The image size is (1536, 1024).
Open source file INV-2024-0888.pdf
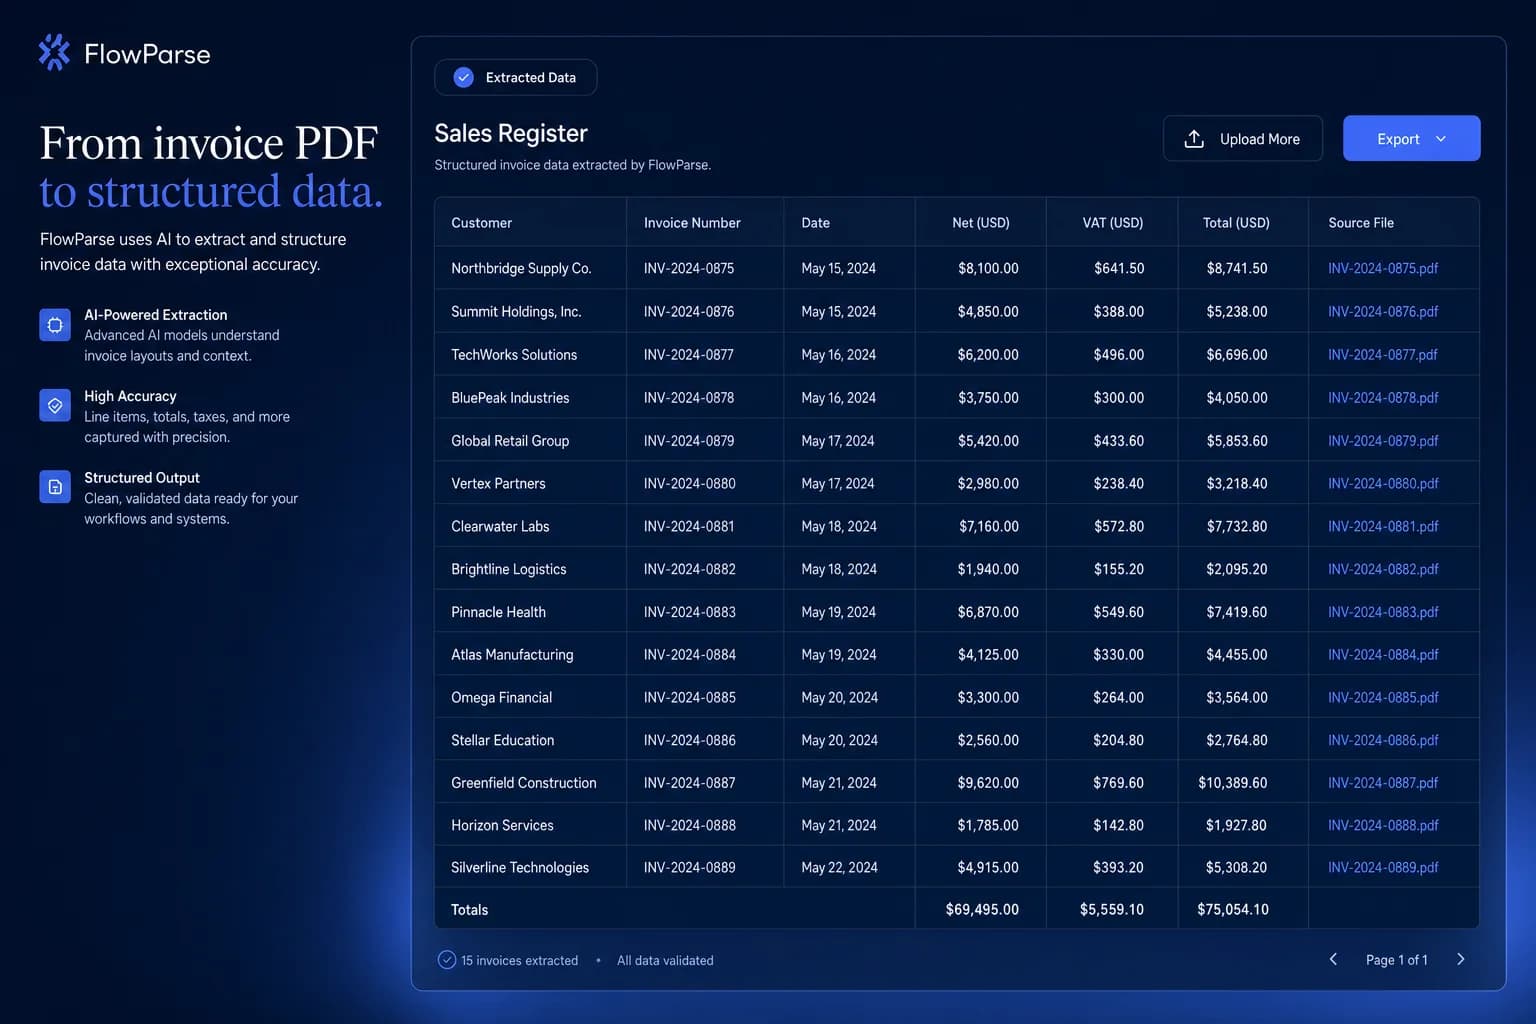1383,825
